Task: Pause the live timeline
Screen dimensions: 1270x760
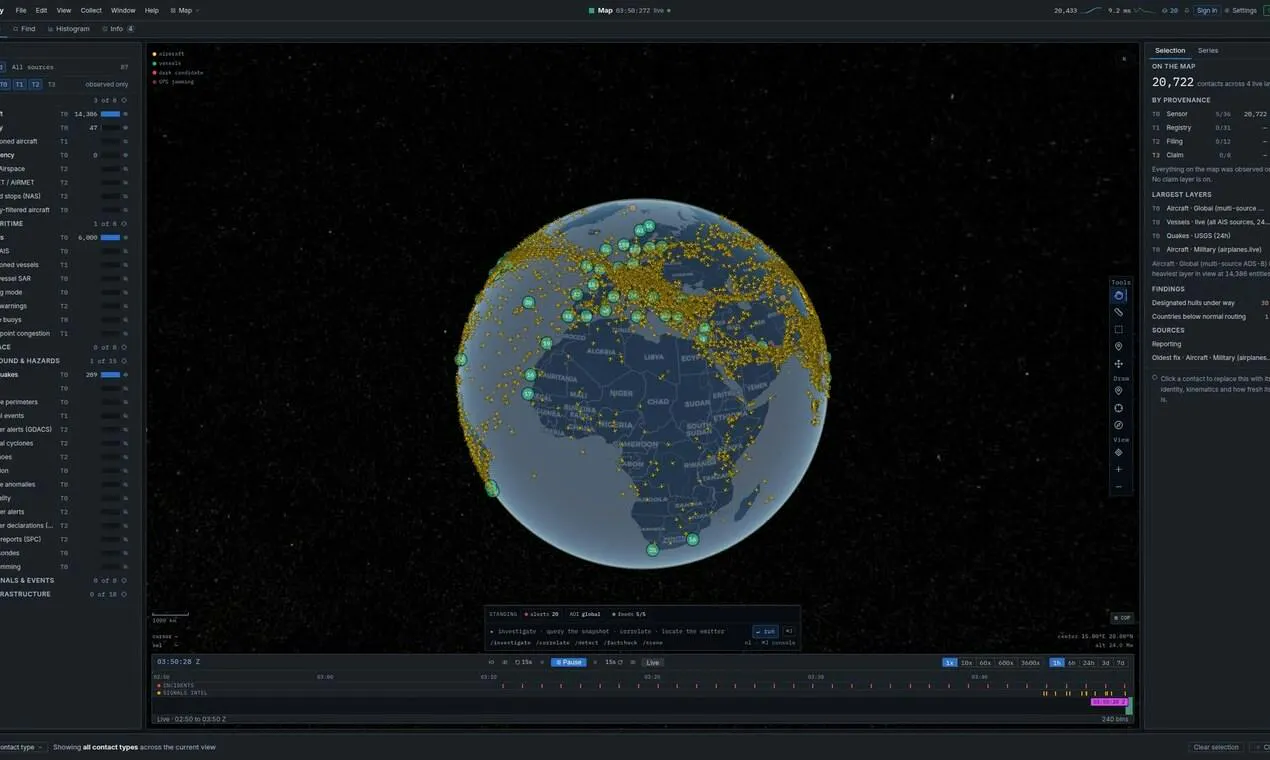Action: pyautogui.click(x=569, y=662)
